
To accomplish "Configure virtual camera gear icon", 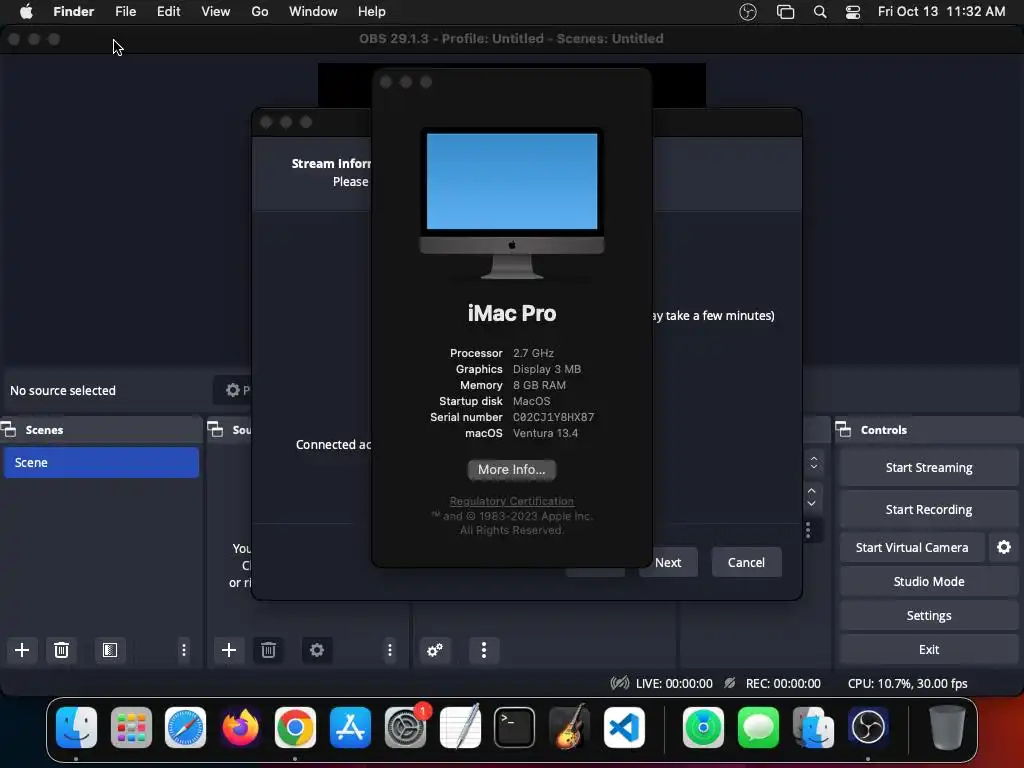I will point(1004,547).
